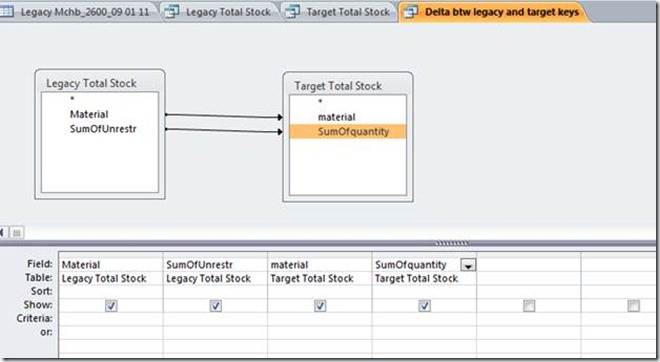The height and width of the screenshot is (362, 660).
Task: Click the pane splitter grip handle
Action: point(451,243)
